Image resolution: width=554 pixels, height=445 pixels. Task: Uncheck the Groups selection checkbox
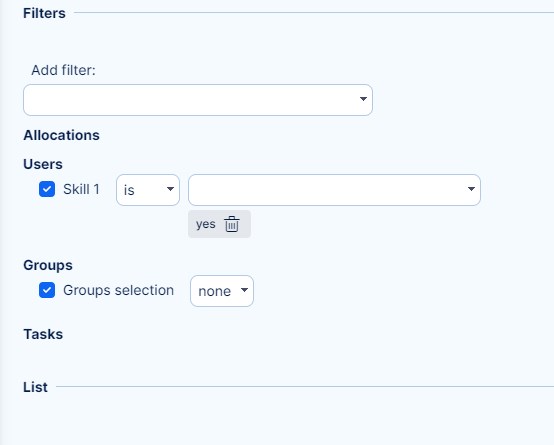(x=47, y=290)
